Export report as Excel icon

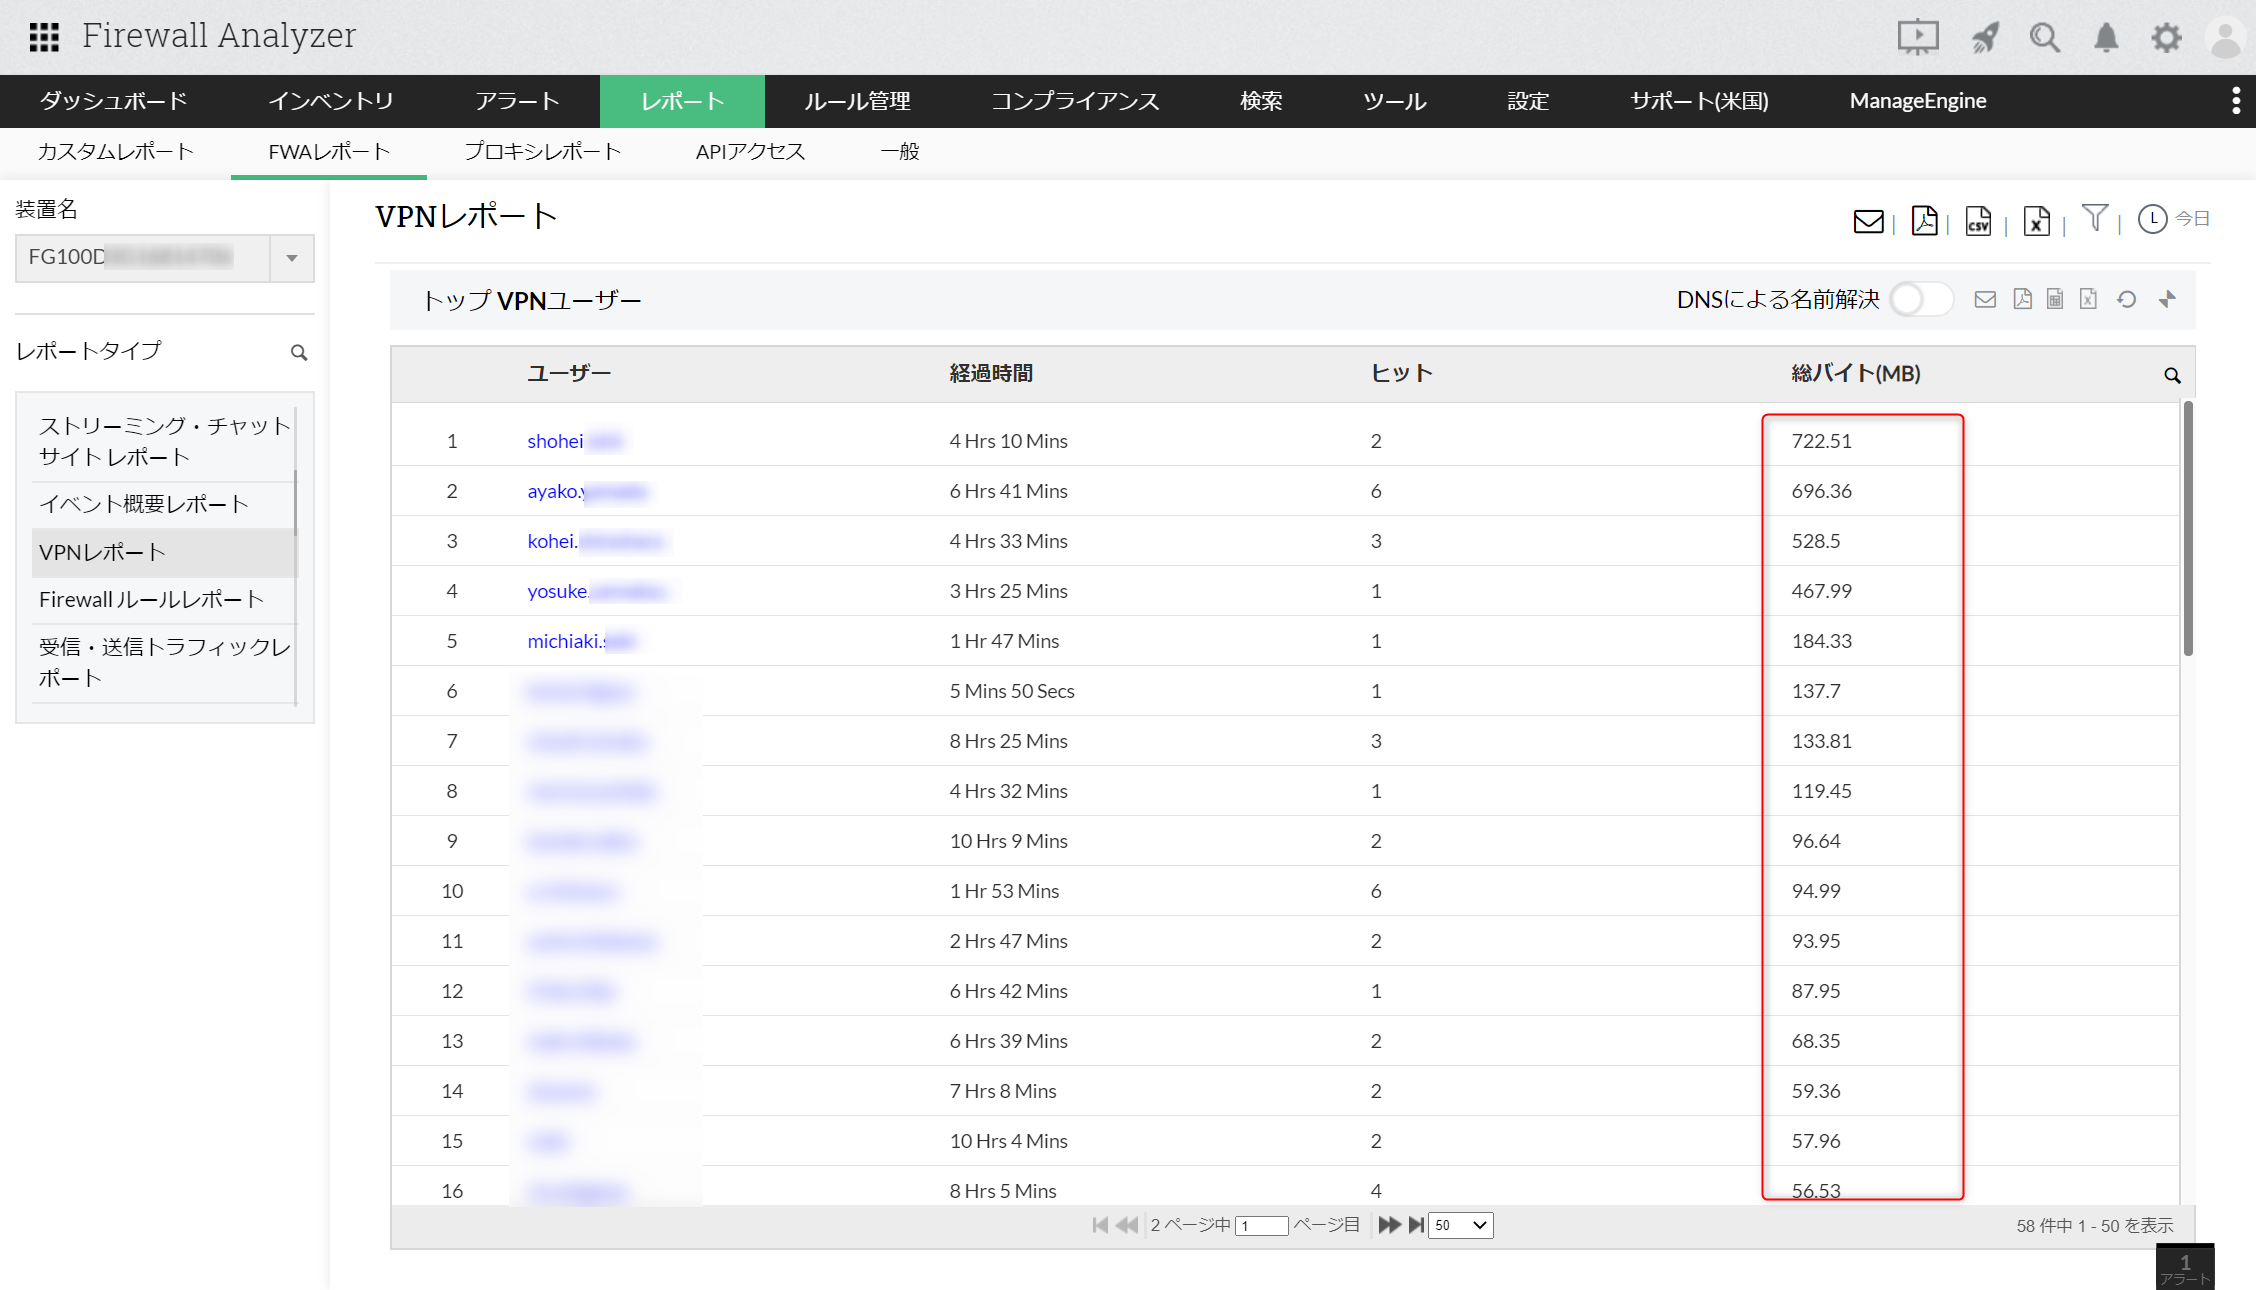coord(2035,221)
